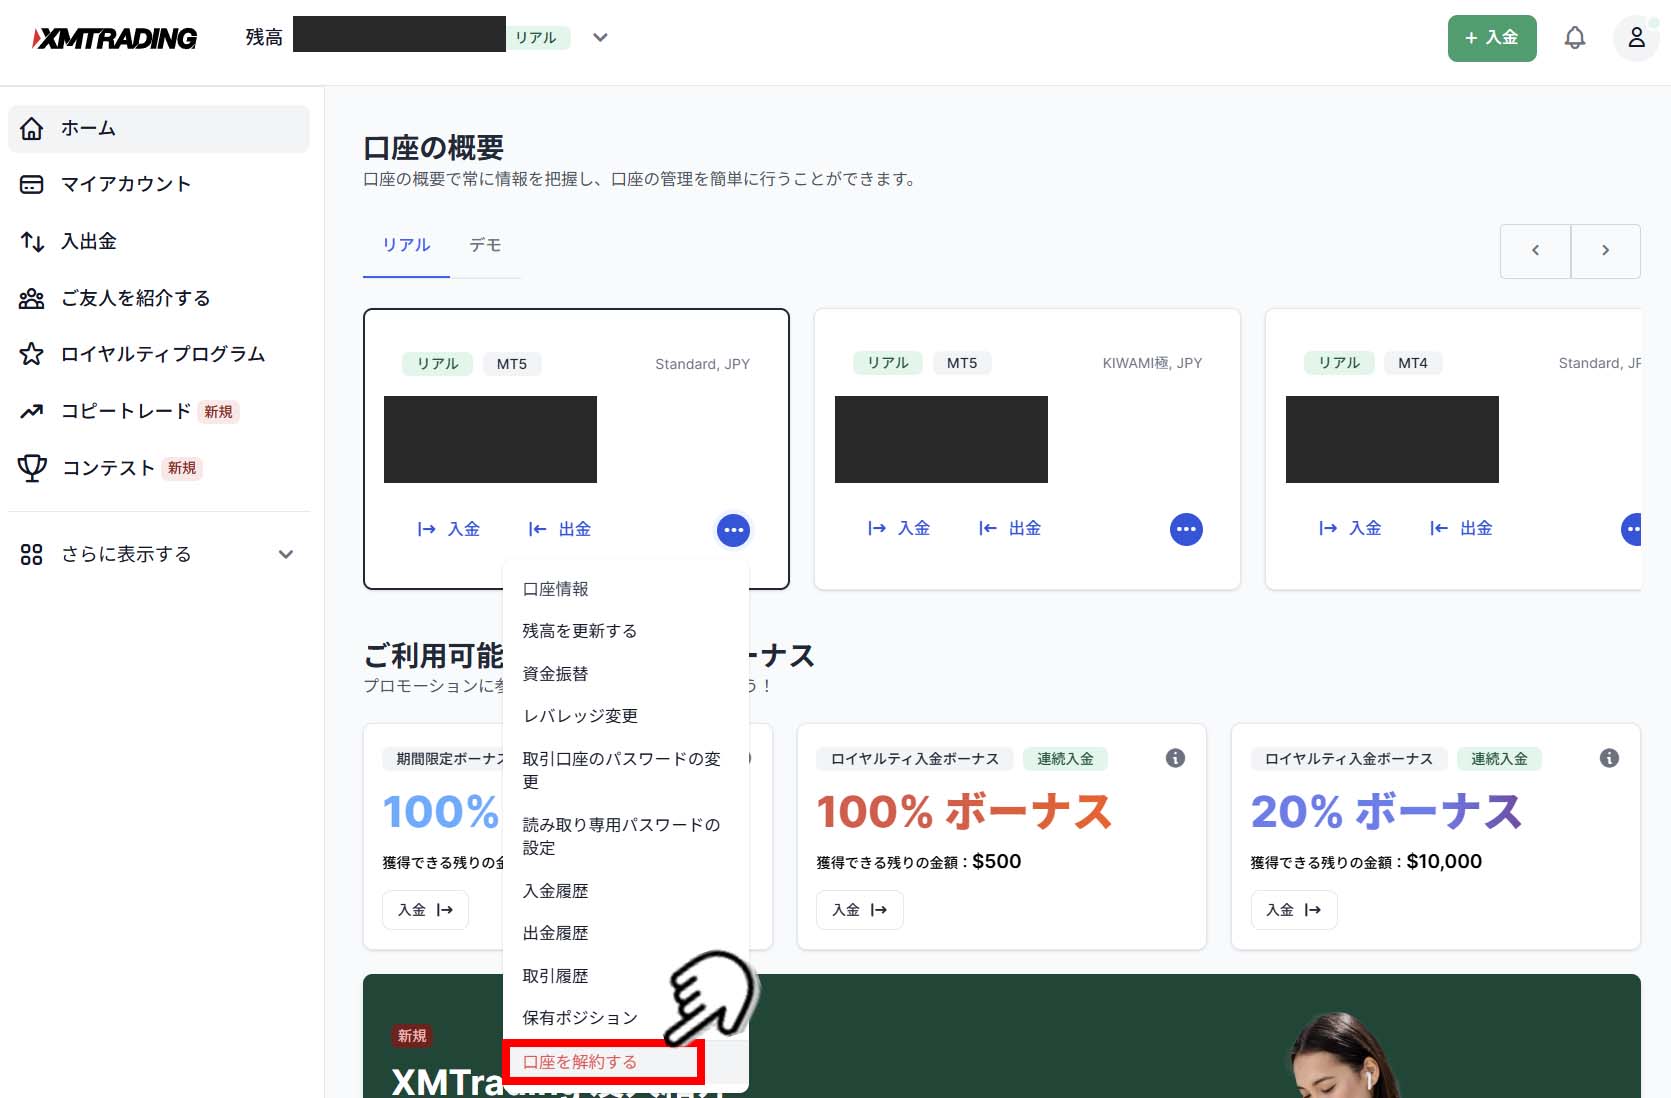This screenshot has width=1671, height=1098.
Task: Select 残高を更新する from the menu
Action: pyautogui.click(x=626, y=631)
